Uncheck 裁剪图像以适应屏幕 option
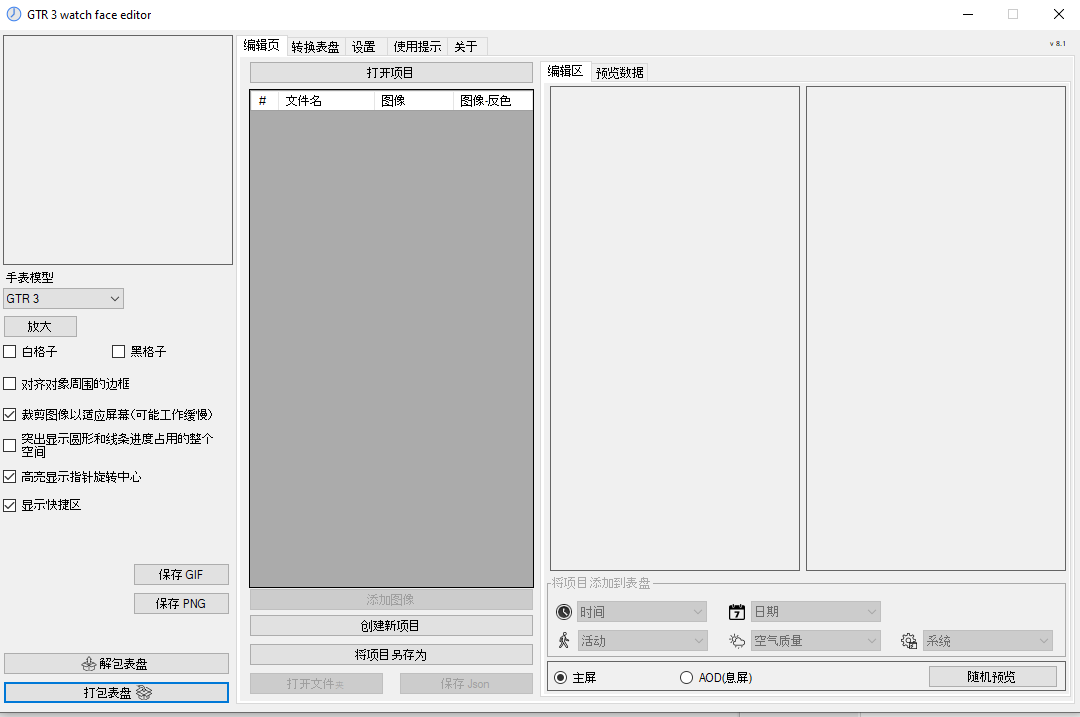Viewport: 1080px width, 717px height. click(x=10, y=415)
